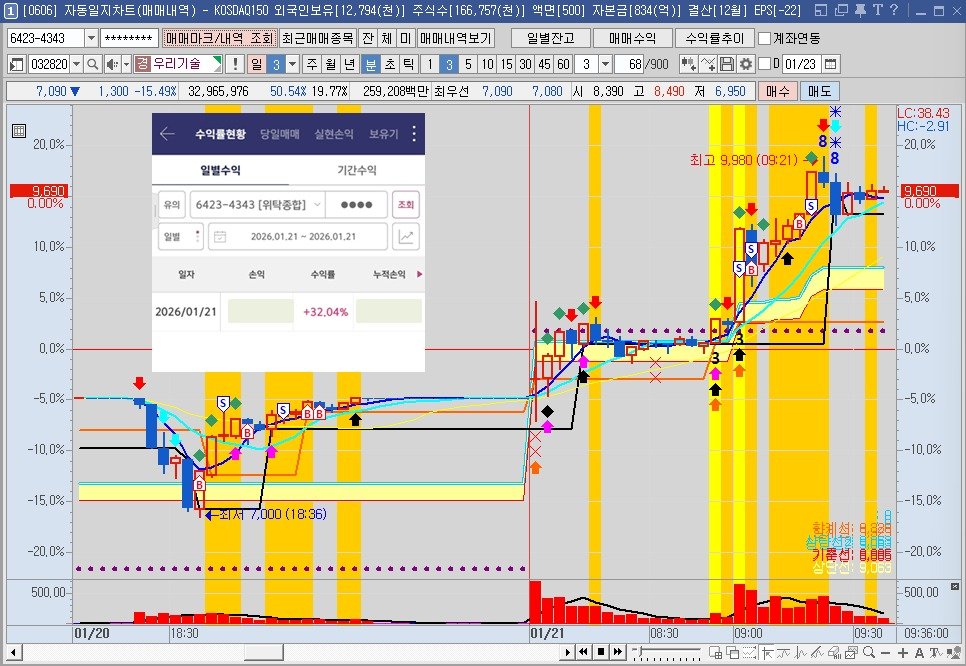Open the calendar next to the 01/23 date
Screen dimensions: 966x666
831,63
